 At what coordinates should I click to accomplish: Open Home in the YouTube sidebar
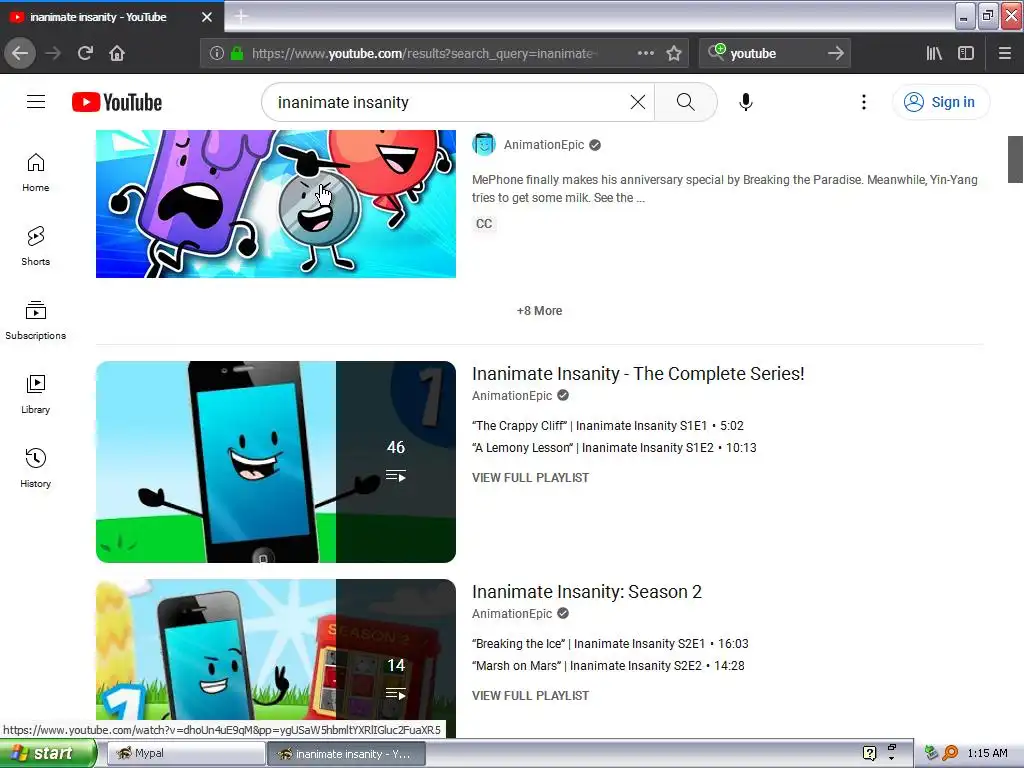35,172
